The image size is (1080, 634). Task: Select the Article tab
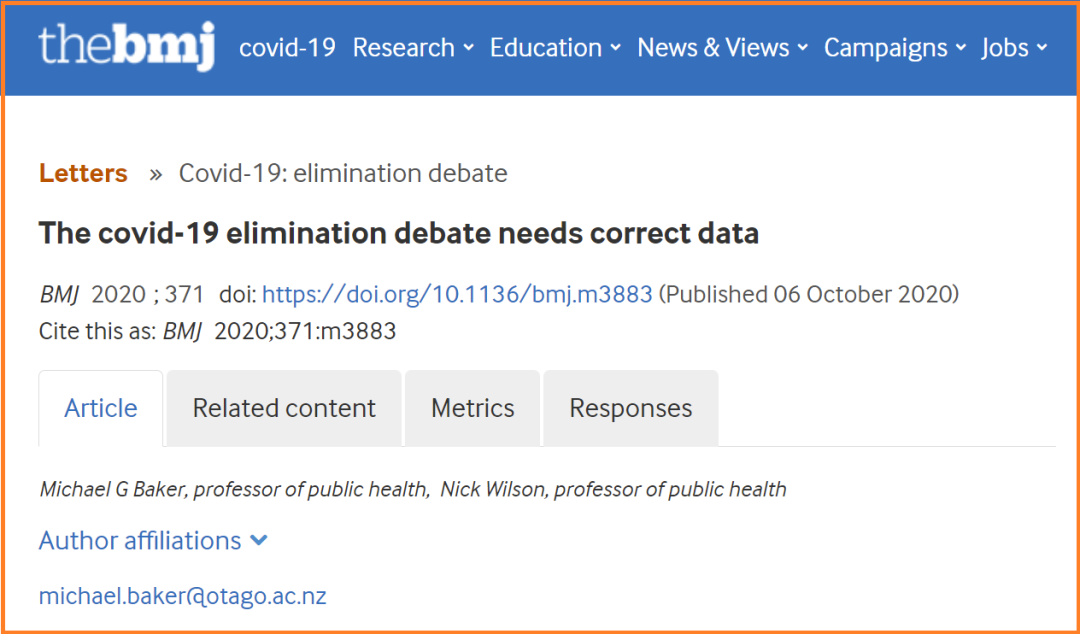pos(101,408)
